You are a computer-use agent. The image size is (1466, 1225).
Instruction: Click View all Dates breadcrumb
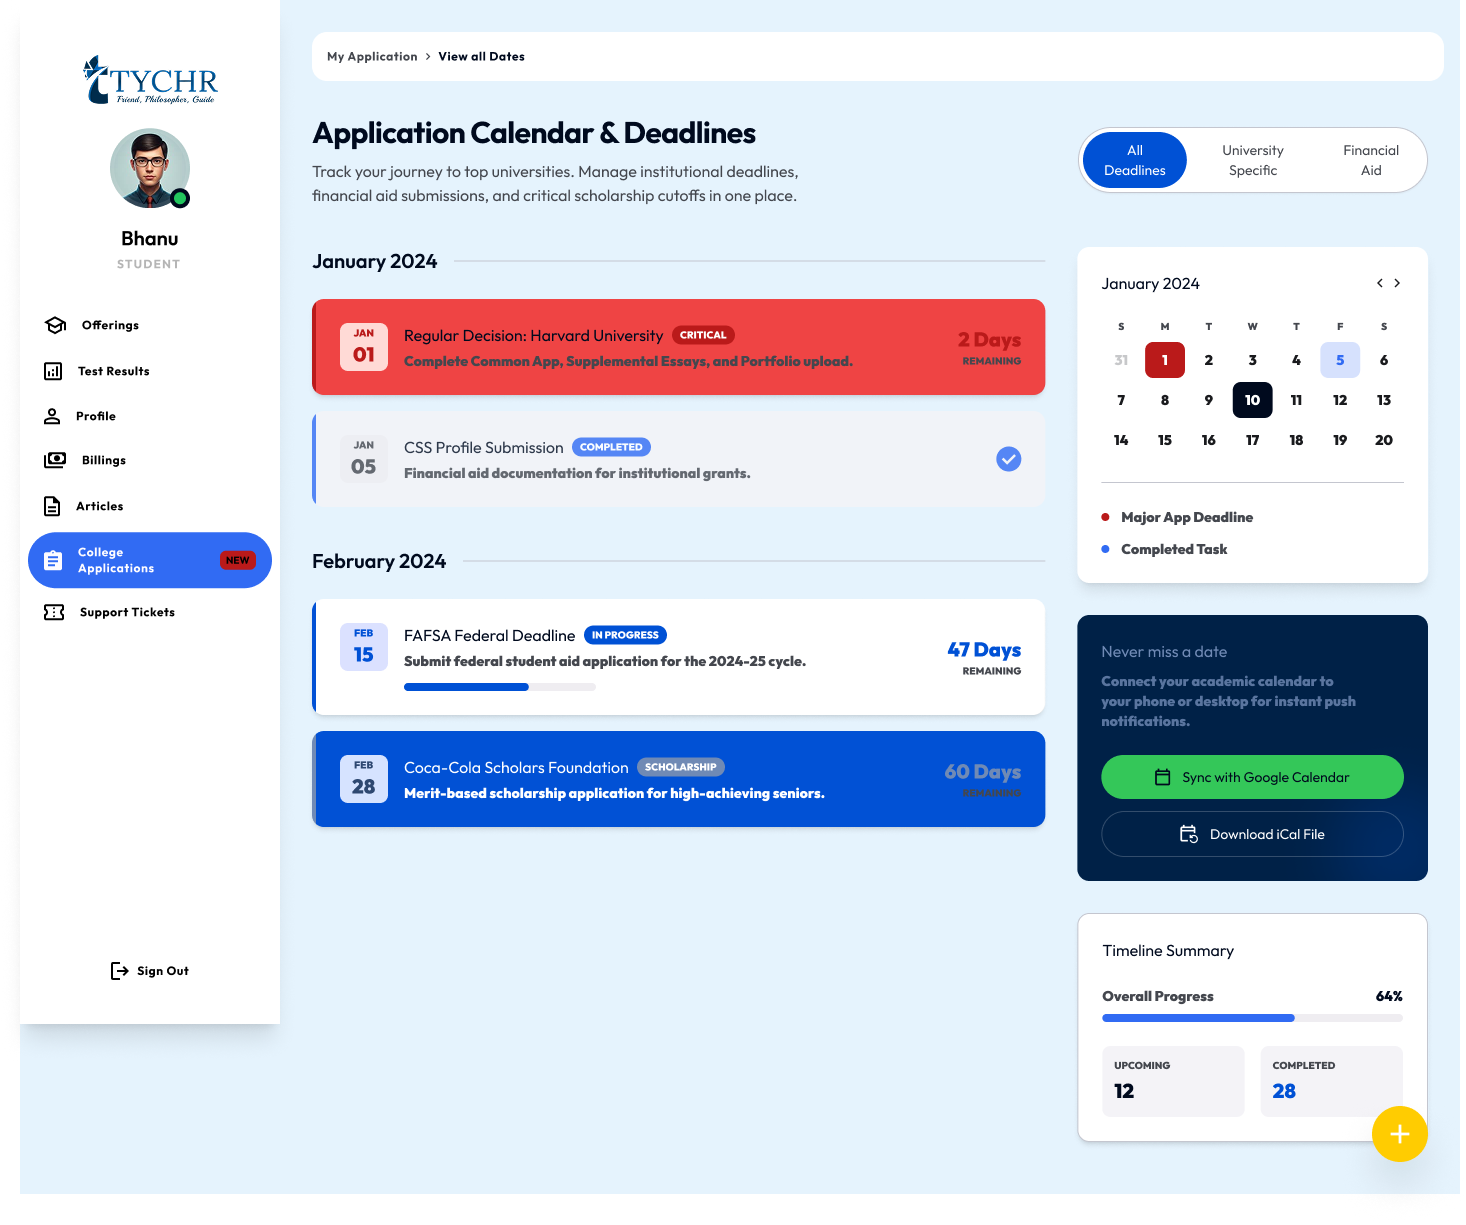coord(481,56)
